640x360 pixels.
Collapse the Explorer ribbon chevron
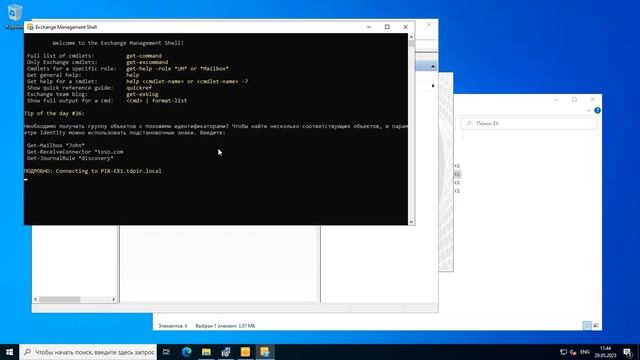(x=588, y=111)
